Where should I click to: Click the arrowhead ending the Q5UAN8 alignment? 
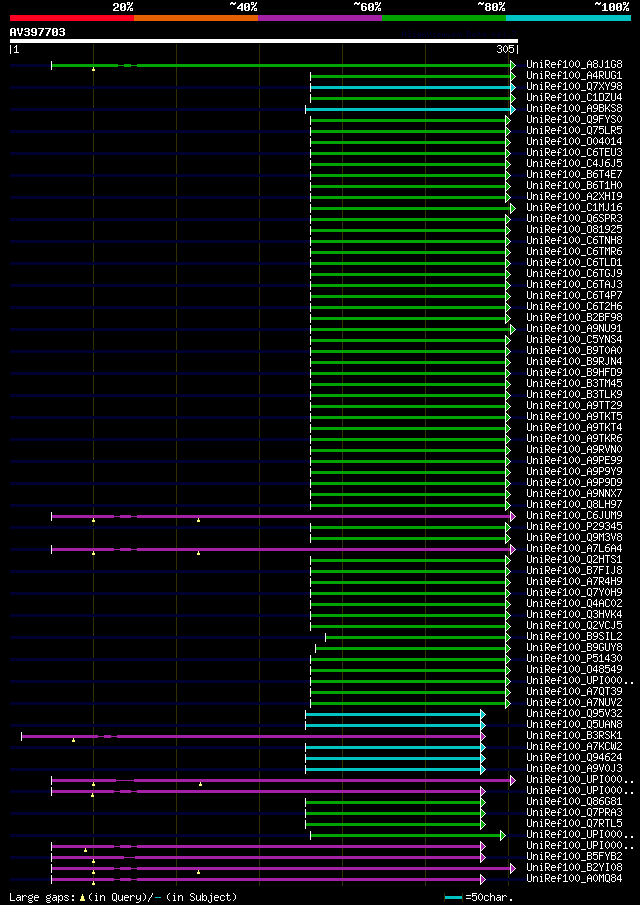[483, 726]
